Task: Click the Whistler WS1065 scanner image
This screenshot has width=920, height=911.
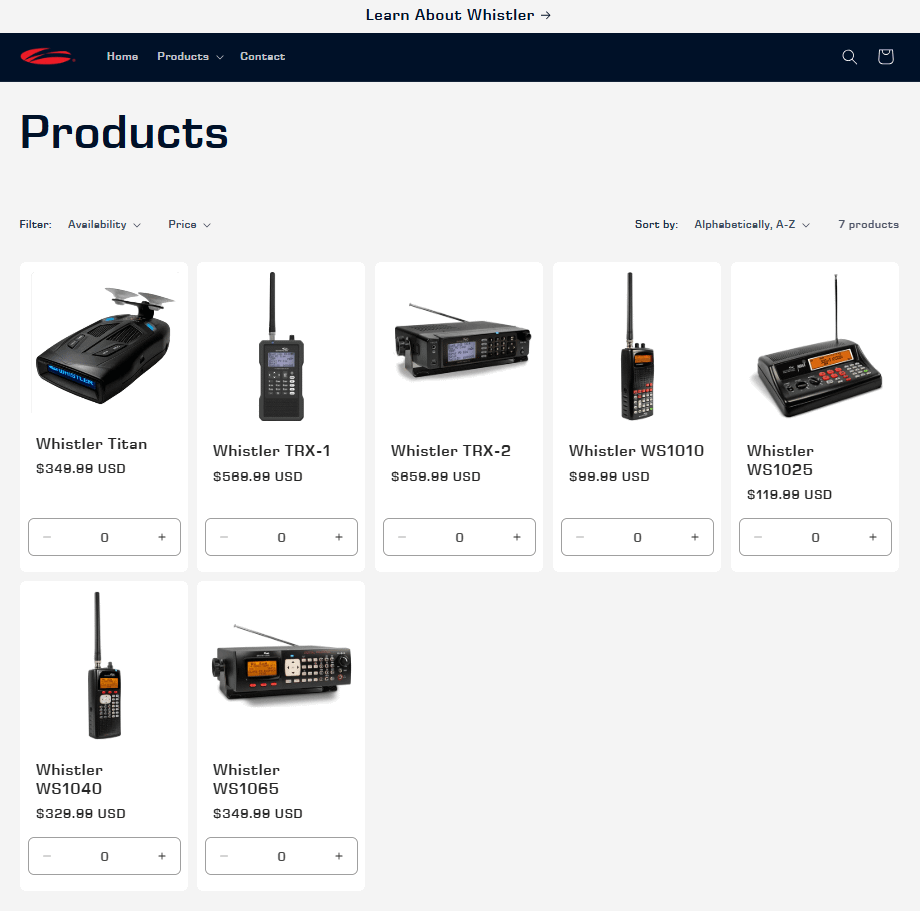Action: coord(282,663)
